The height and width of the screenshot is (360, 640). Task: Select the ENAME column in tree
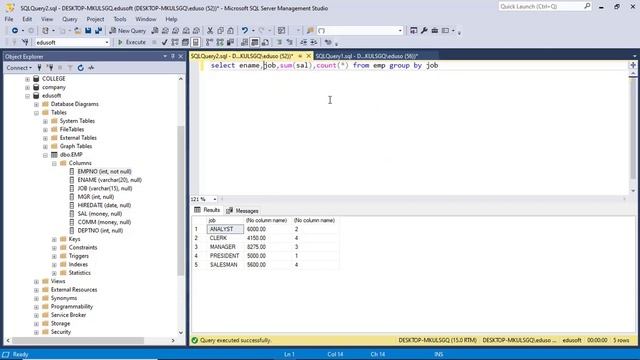(109, 180)
